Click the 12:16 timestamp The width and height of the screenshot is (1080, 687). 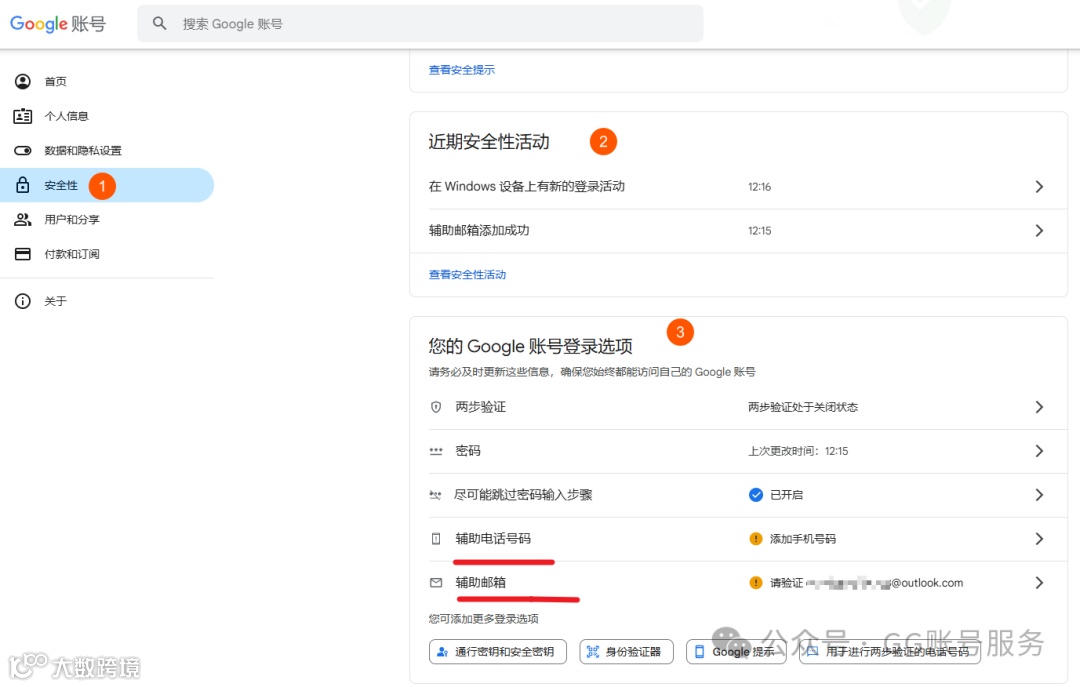point(760,187)
